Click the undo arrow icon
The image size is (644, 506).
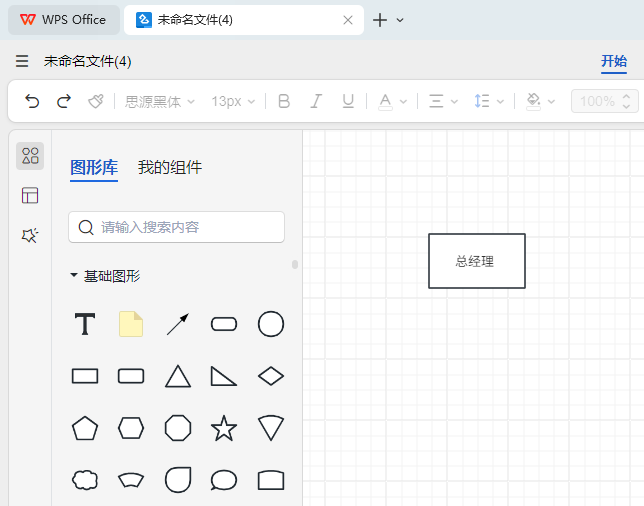point(32,101)
